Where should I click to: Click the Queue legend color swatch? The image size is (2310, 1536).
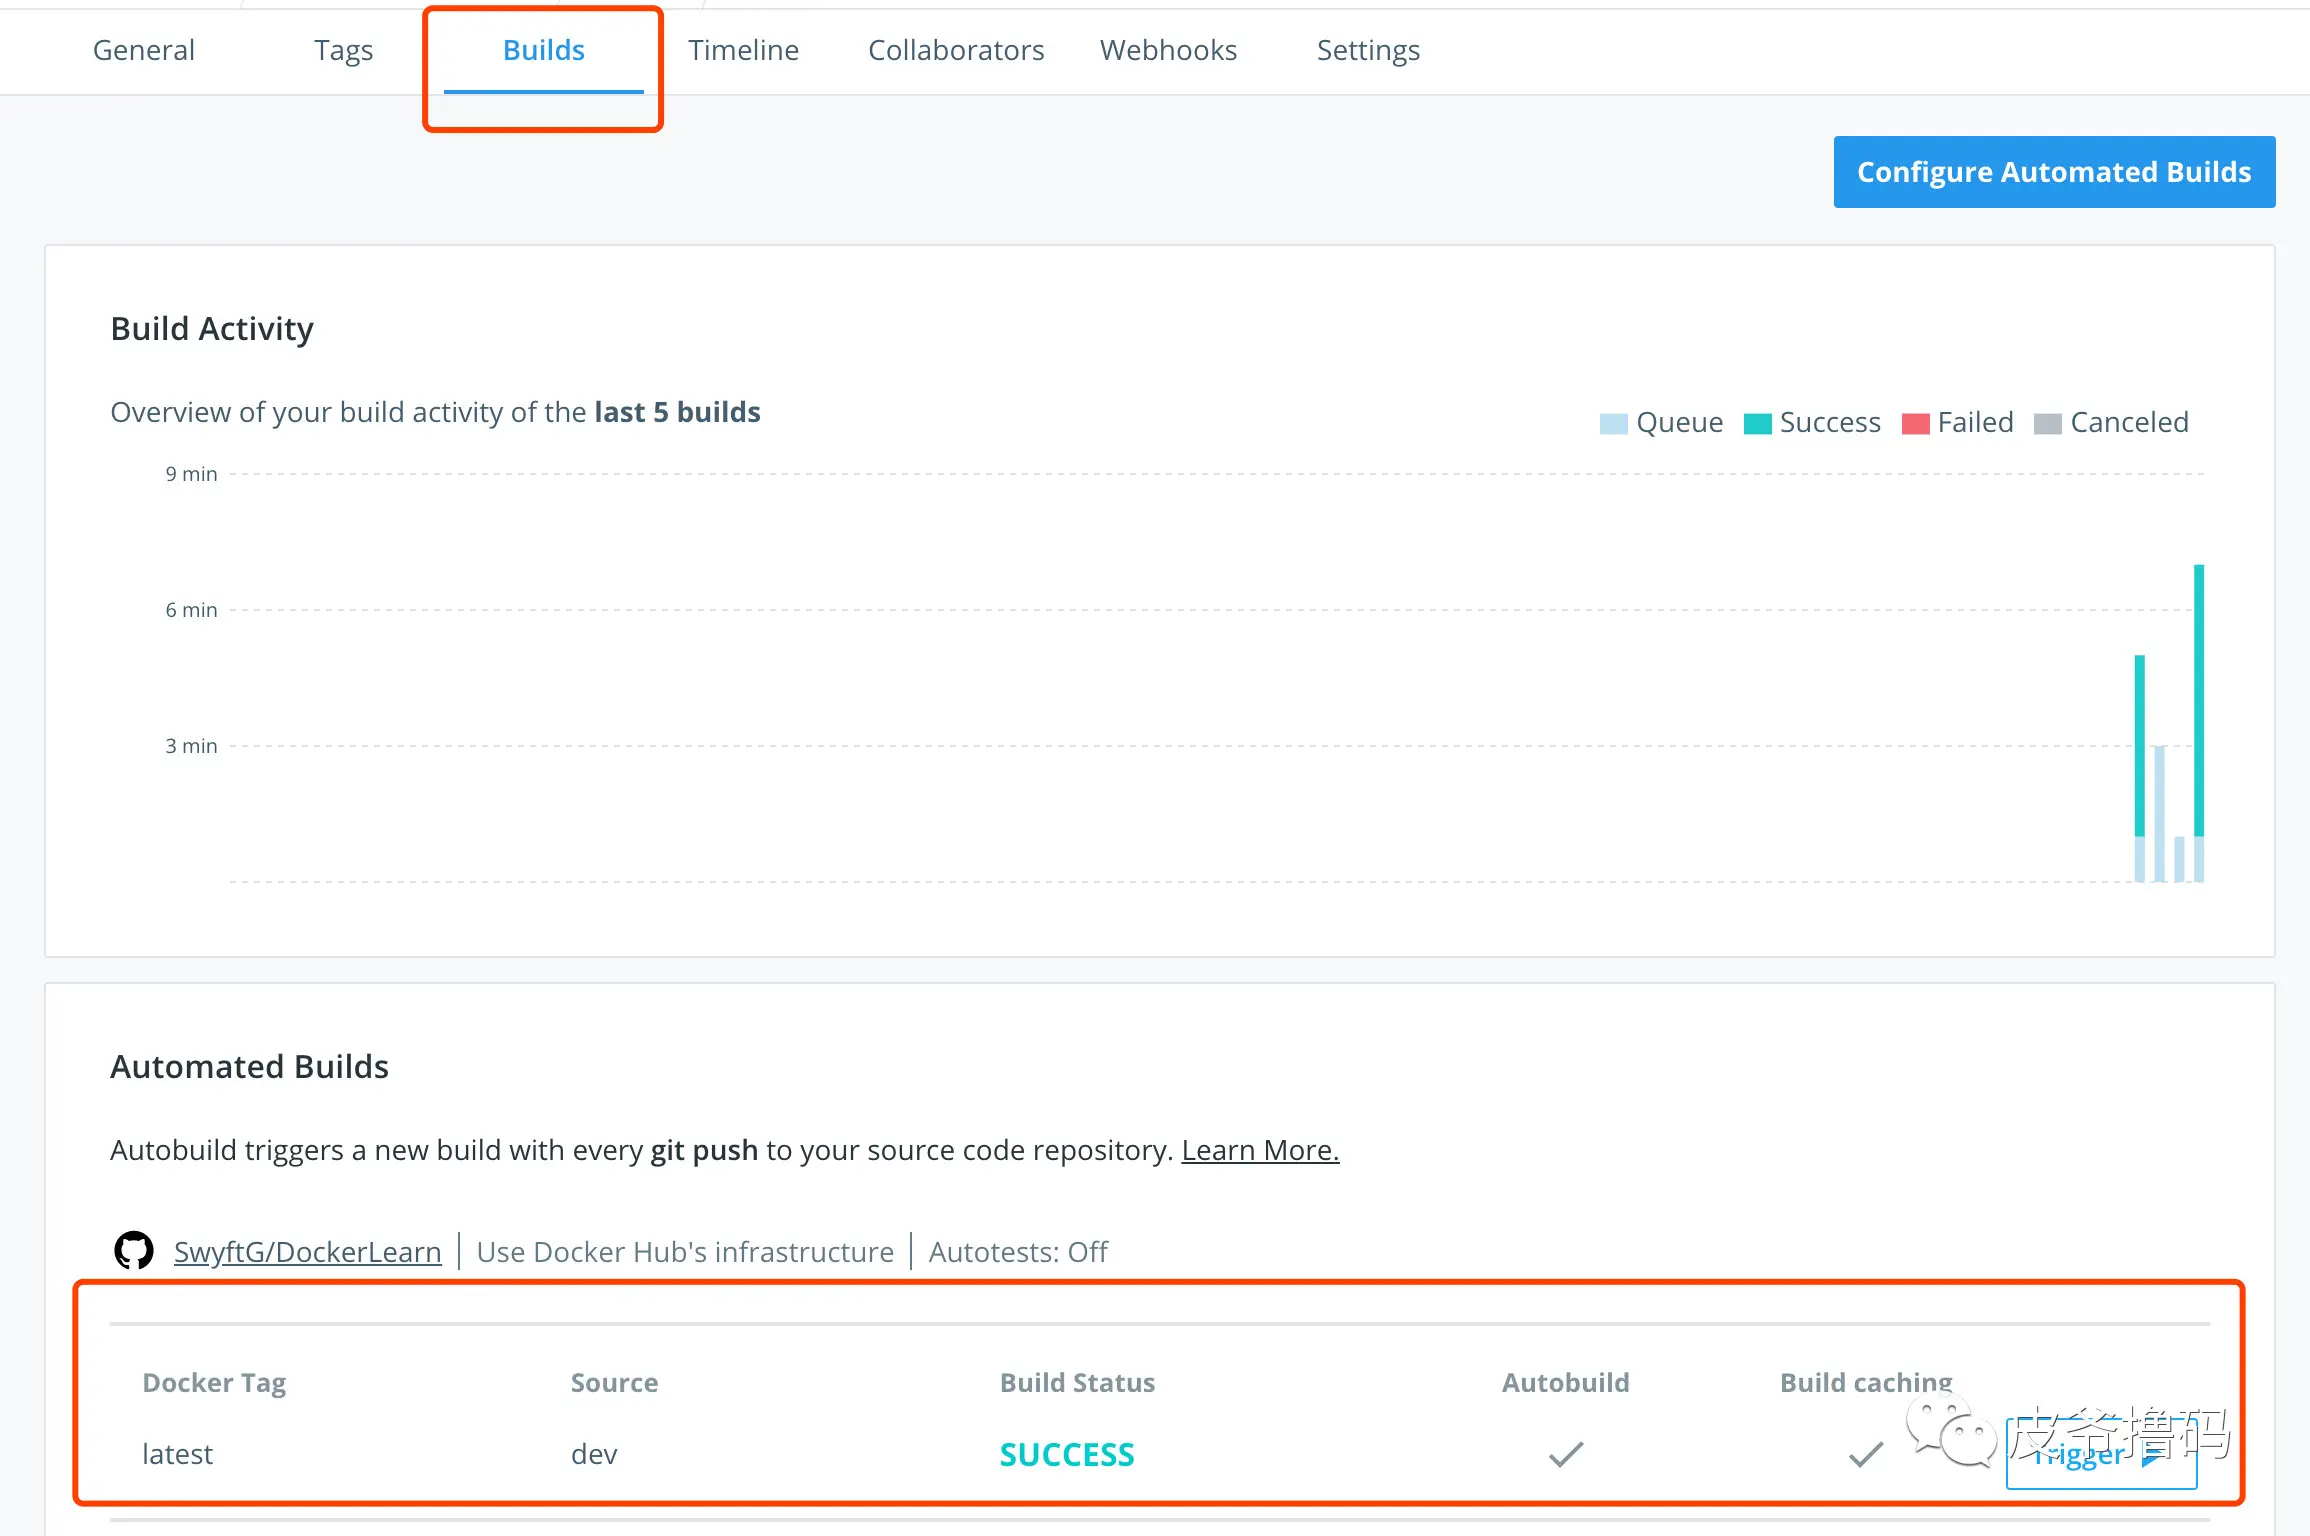(1613, 423)
